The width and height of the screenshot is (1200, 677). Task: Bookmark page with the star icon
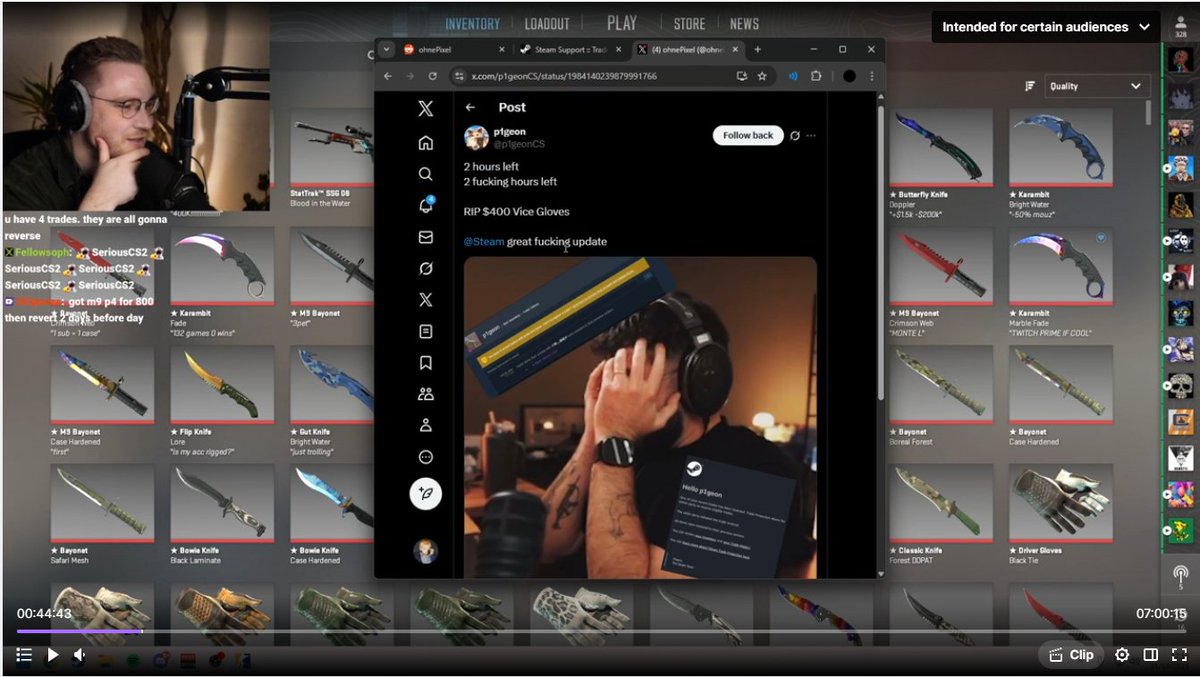point(762,76)
